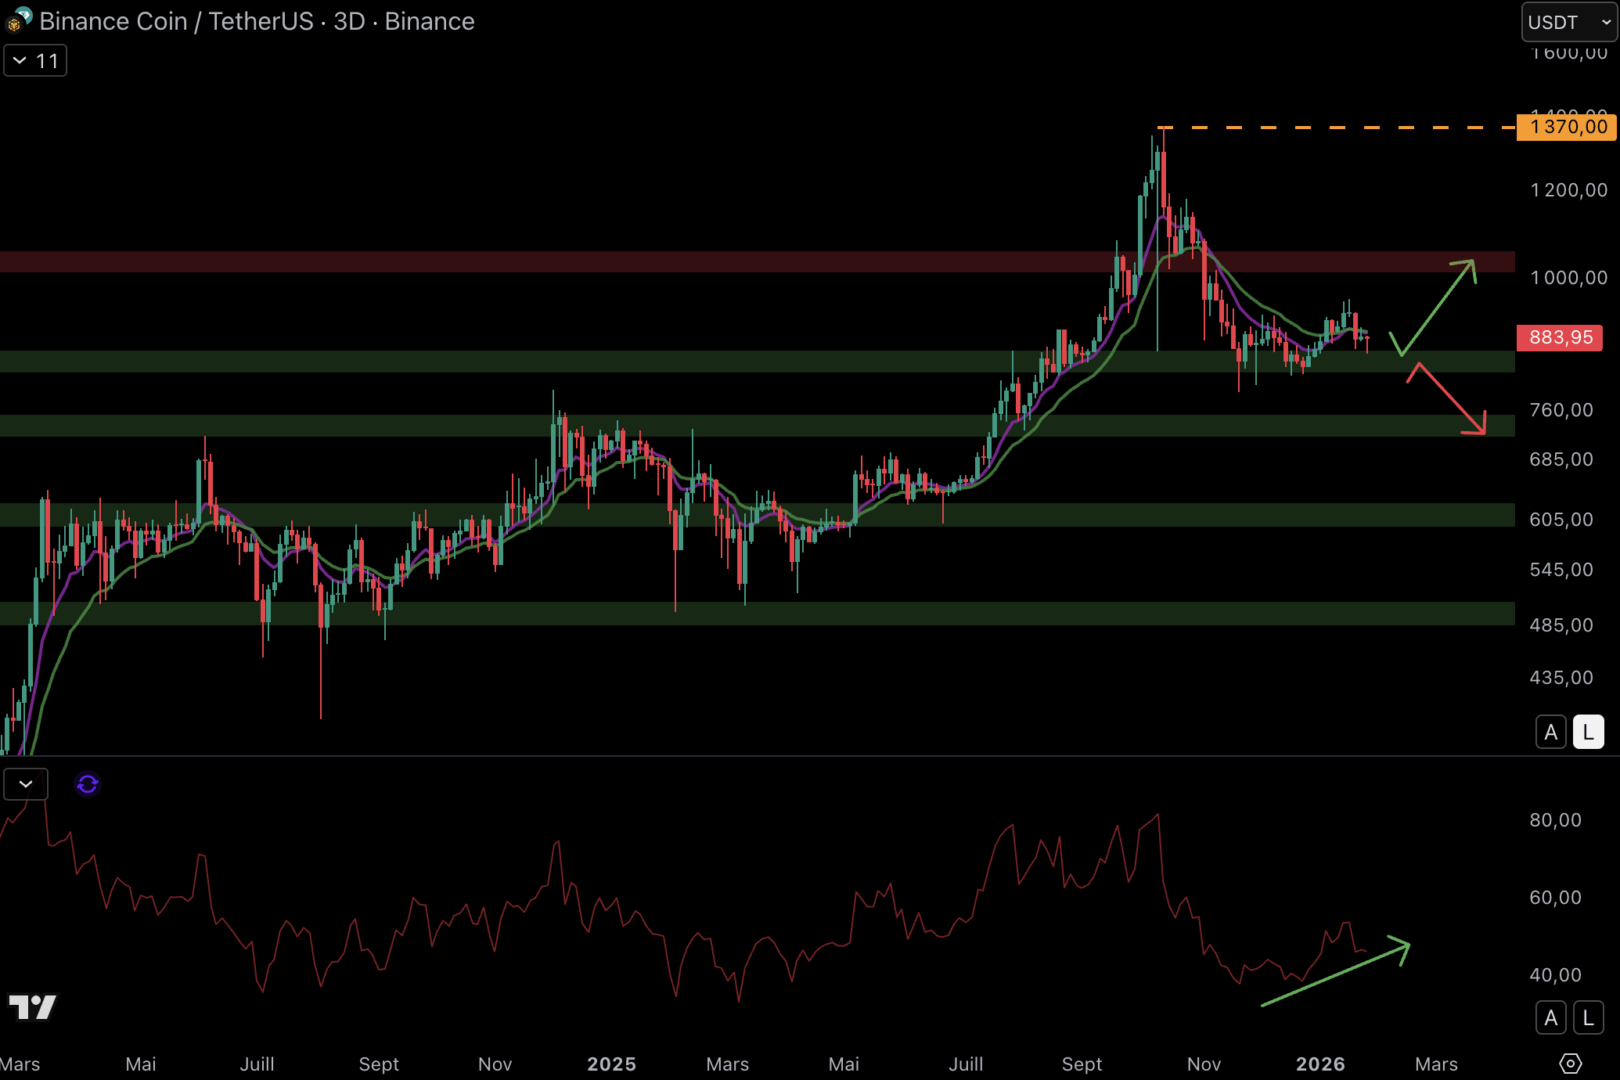
Task: Click the Binance Coin / TetherUS chart title
Action: (x=256, y=21)
